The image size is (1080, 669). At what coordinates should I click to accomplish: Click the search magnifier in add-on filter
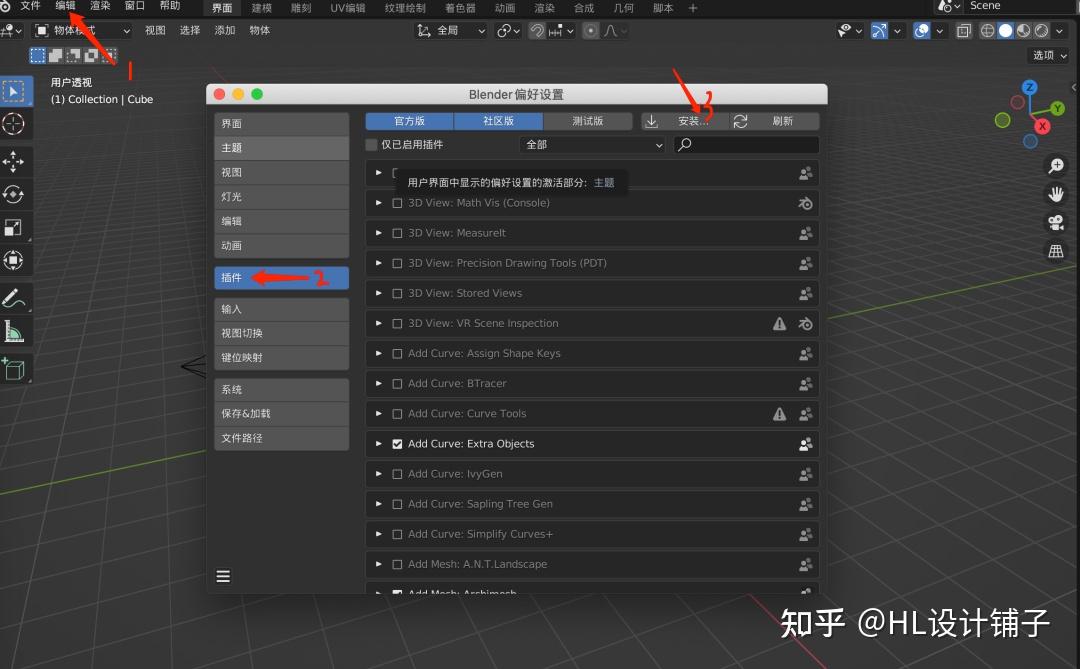coord(685,145)
